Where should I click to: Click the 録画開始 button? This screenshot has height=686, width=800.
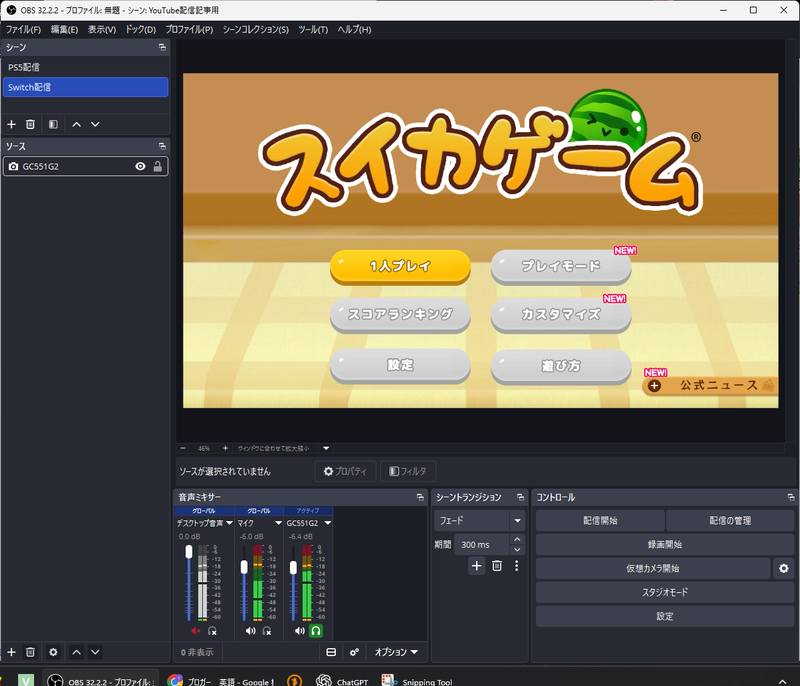665,544
